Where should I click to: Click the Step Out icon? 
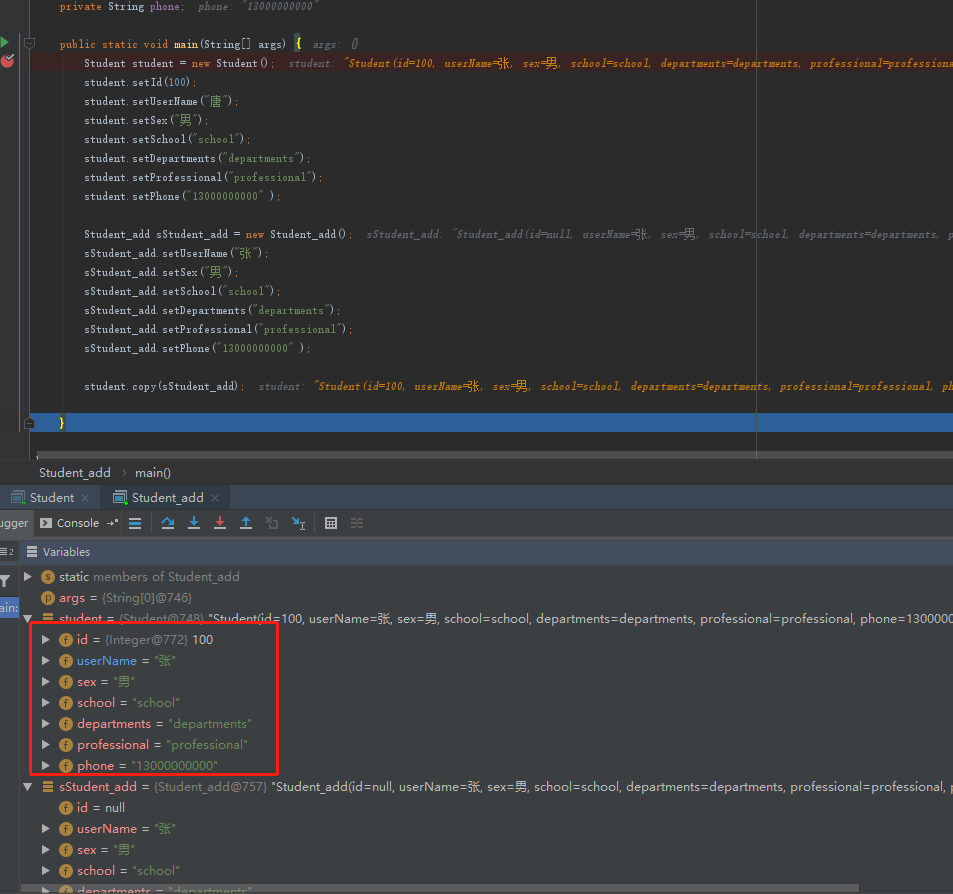pos(246,522)
